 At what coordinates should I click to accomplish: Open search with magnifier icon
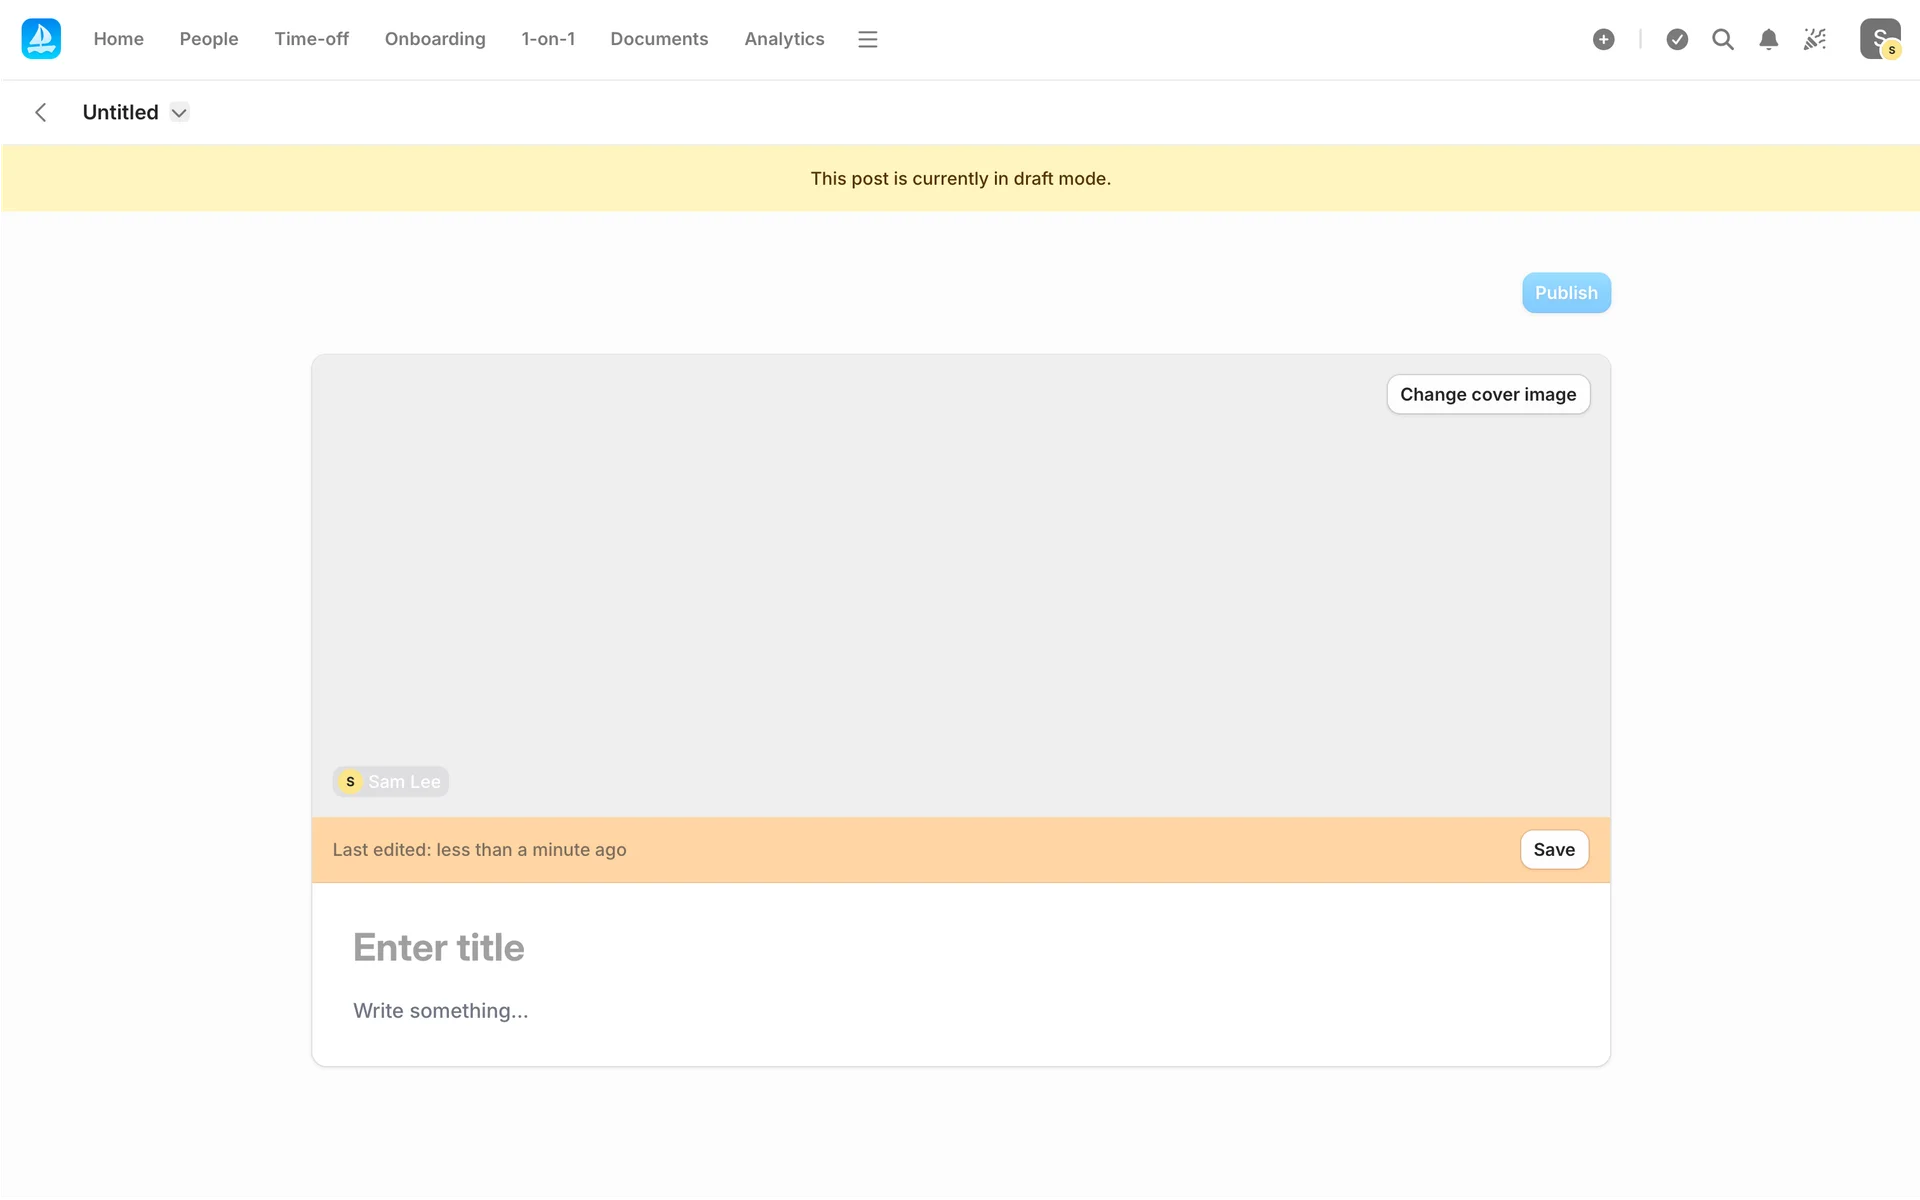click(1722, 39)
